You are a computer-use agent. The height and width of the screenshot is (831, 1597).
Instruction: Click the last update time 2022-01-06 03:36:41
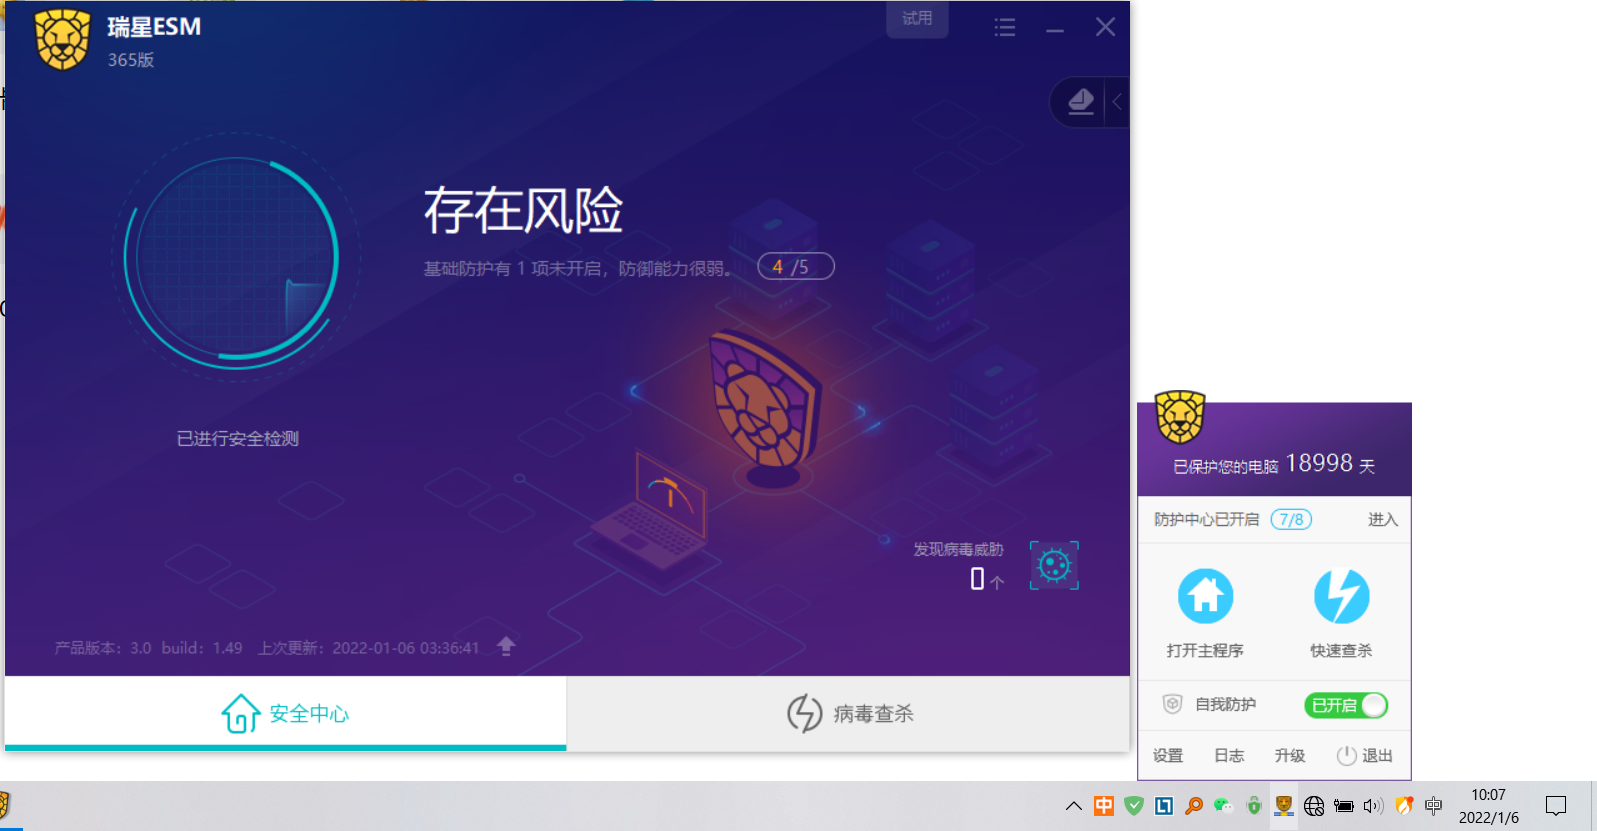coord(406,648)
